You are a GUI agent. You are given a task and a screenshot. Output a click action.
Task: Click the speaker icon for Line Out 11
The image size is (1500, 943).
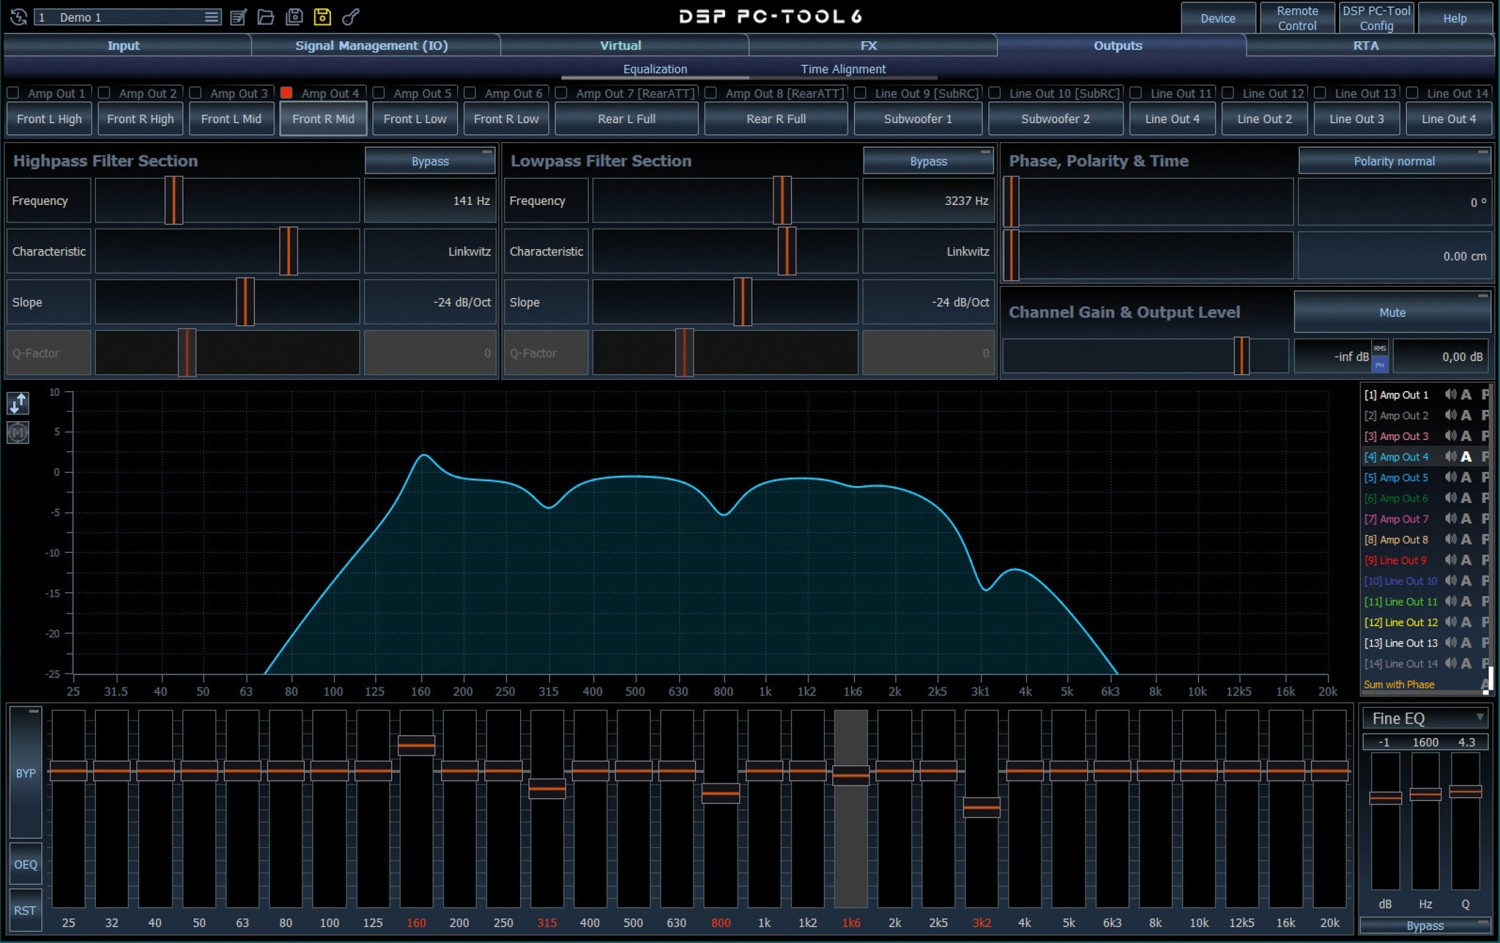[1450, 602]
